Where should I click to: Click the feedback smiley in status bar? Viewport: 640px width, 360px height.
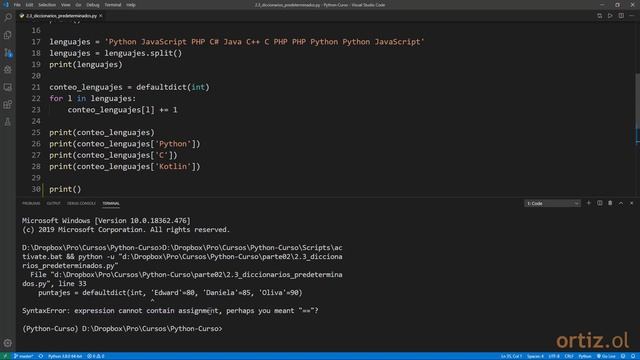pyautogui.click(x=623, y=356)
